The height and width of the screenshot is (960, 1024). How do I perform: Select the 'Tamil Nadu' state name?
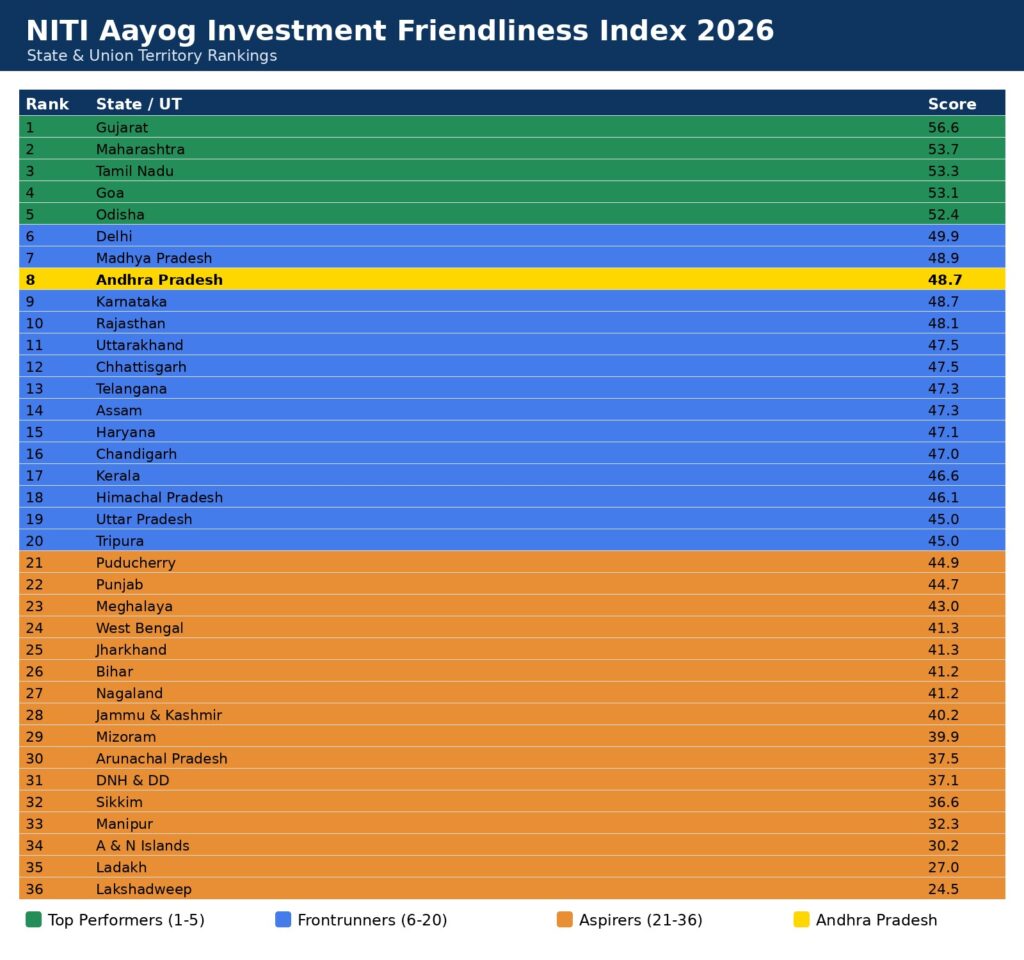tap(135, 171)
